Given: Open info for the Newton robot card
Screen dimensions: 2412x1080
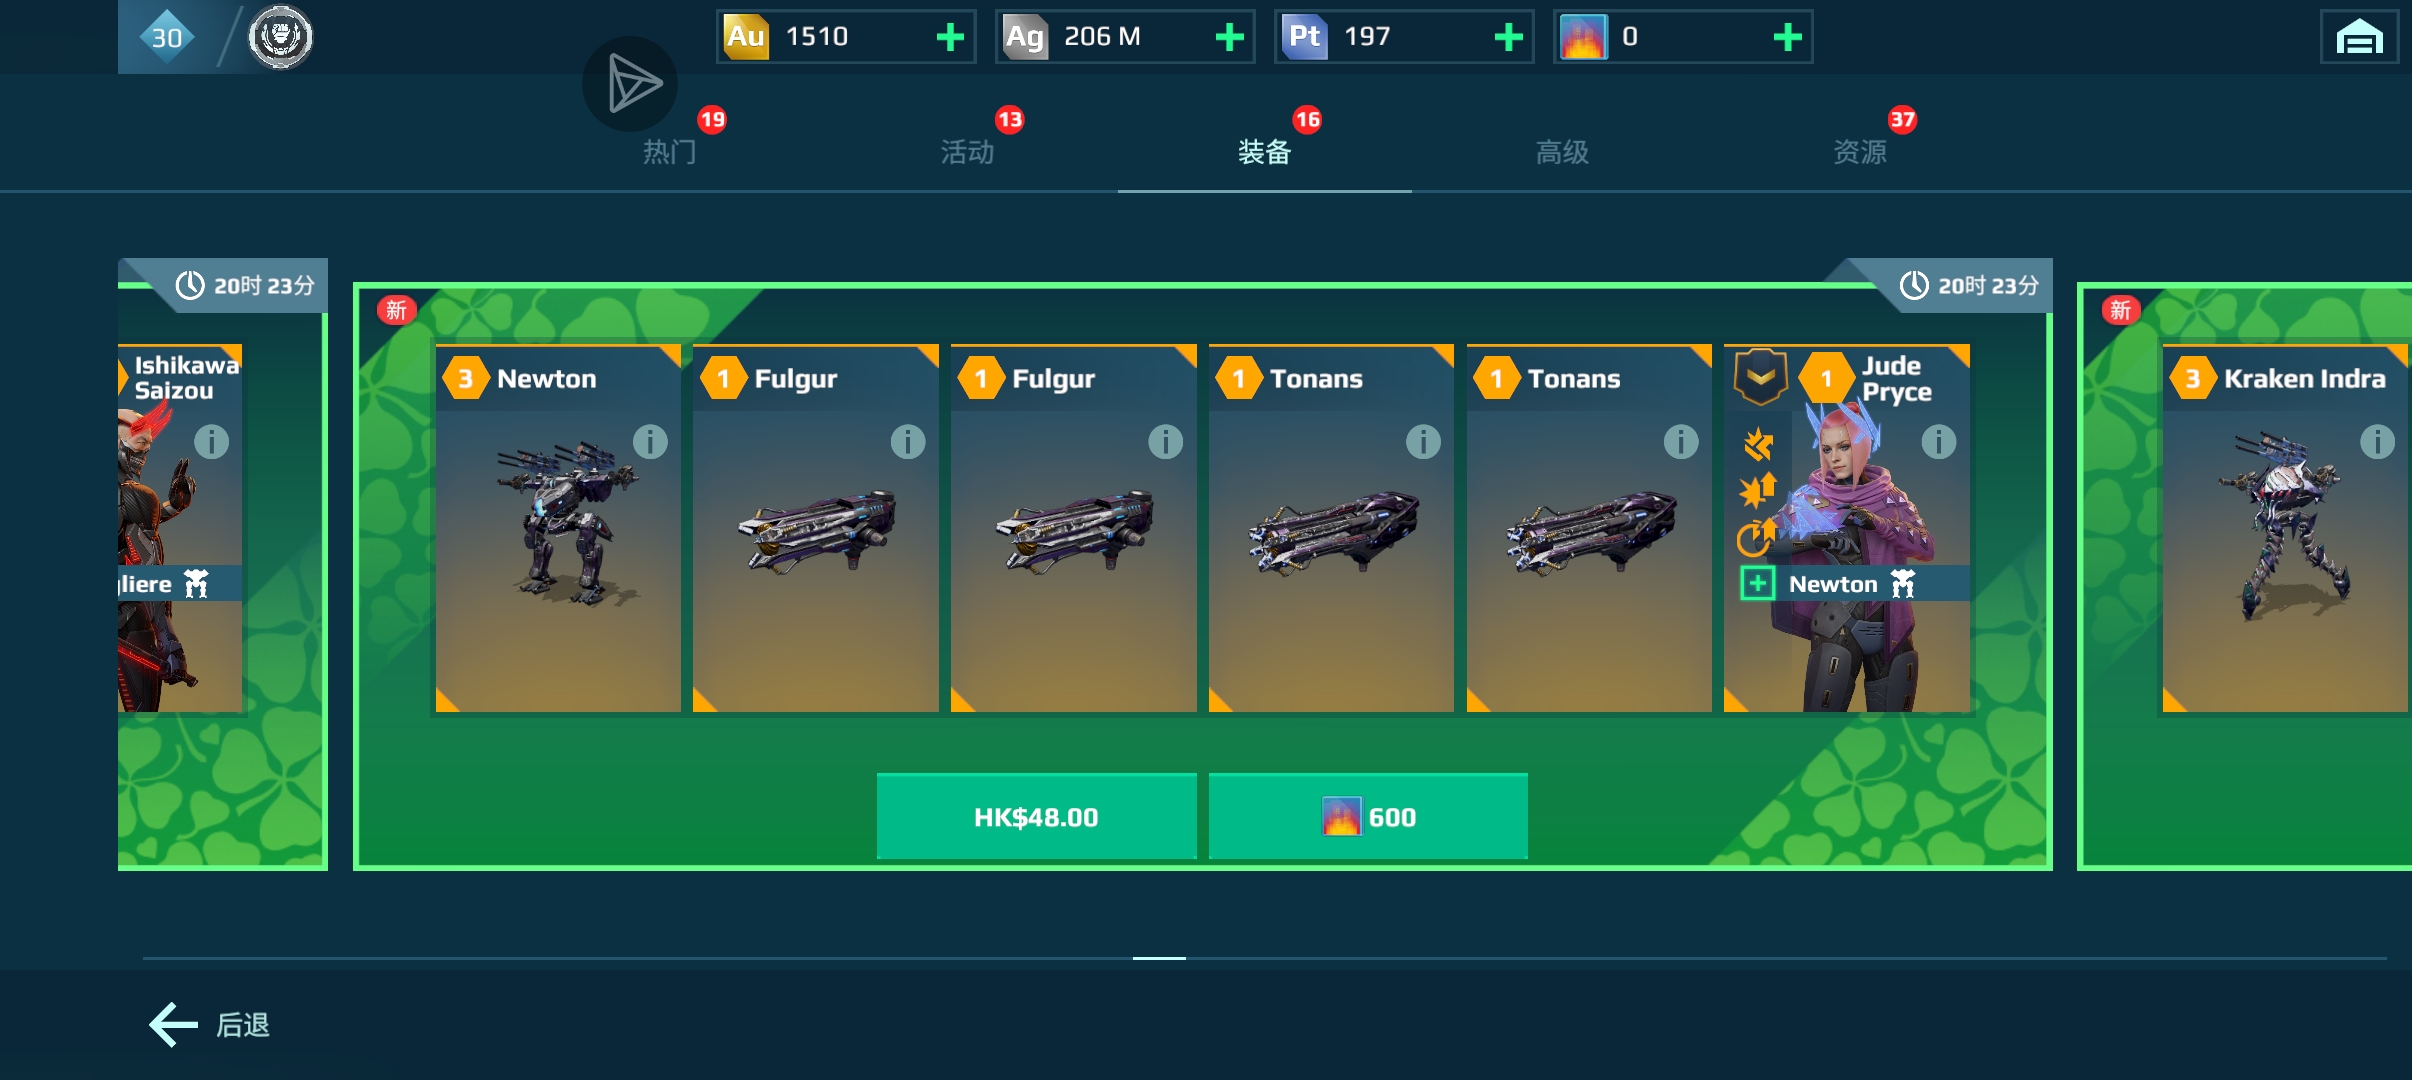Looking at the screenshot, I should click(650, 441).
